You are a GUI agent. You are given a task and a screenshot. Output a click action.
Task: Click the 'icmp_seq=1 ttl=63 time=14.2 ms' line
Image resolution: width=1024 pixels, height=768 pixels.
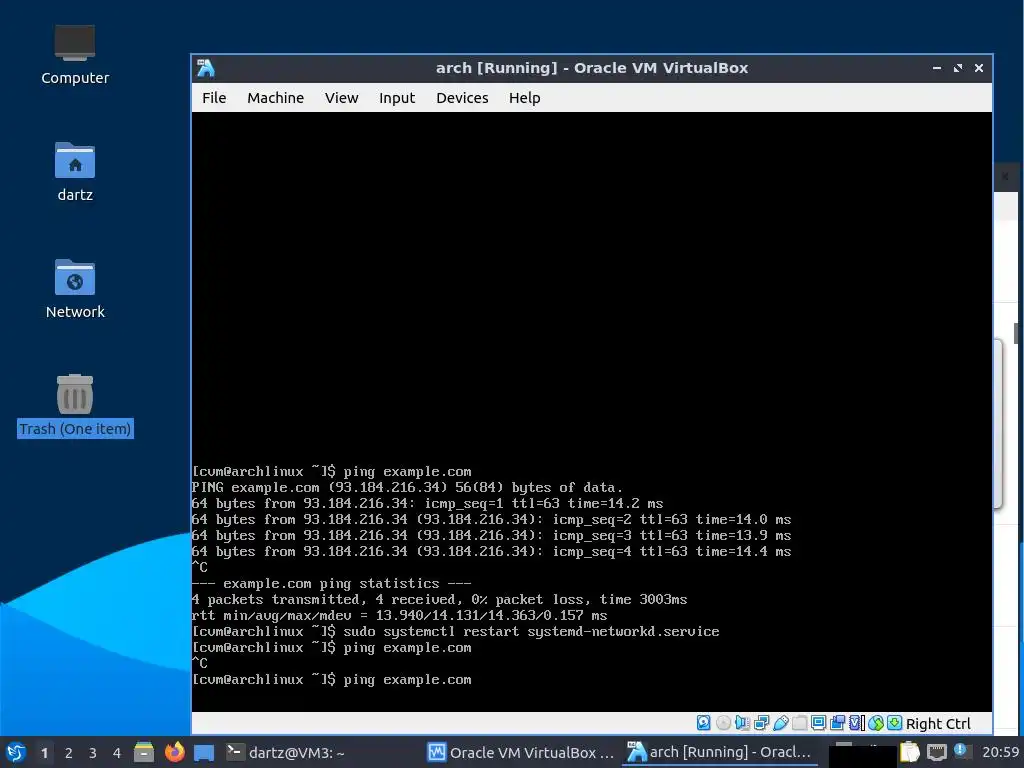click(427, 504)
